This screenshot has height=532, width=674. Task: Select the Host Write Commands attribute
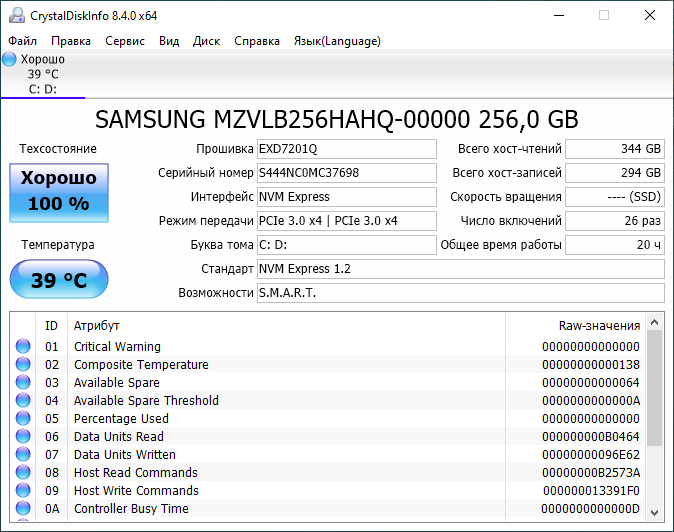coord(136,491)
